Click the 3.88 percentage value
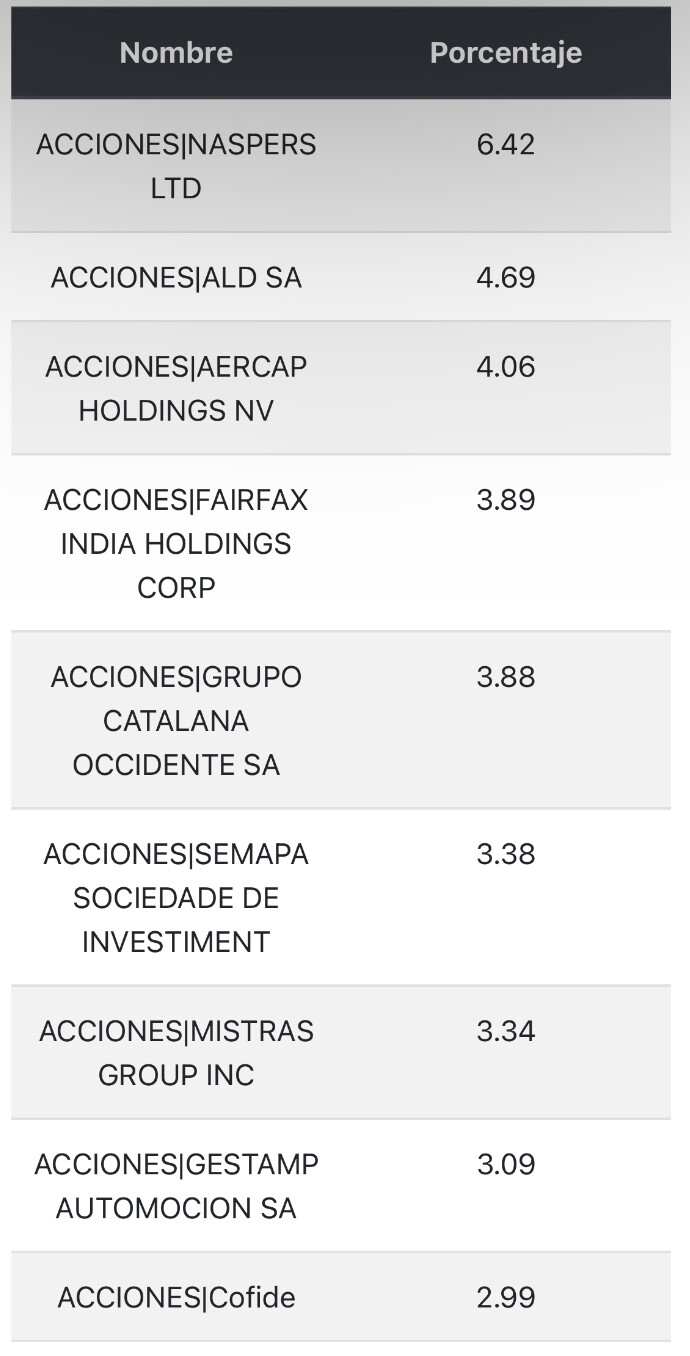 click(x=506, y=678)
